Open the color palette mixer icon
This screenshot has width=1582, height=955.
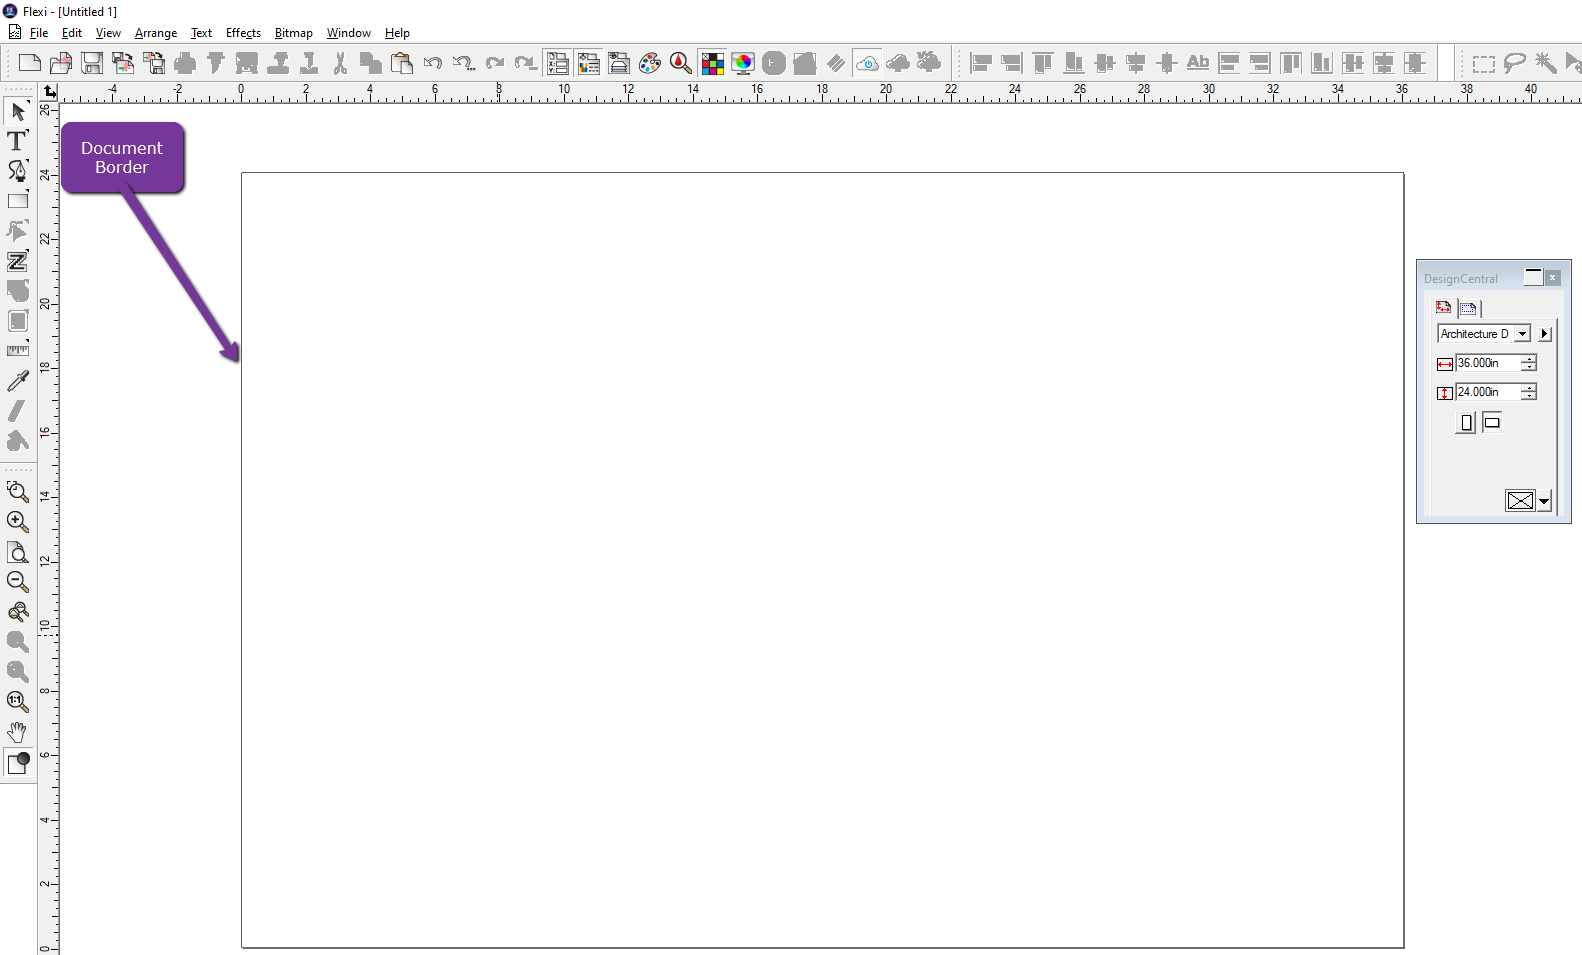650,64
